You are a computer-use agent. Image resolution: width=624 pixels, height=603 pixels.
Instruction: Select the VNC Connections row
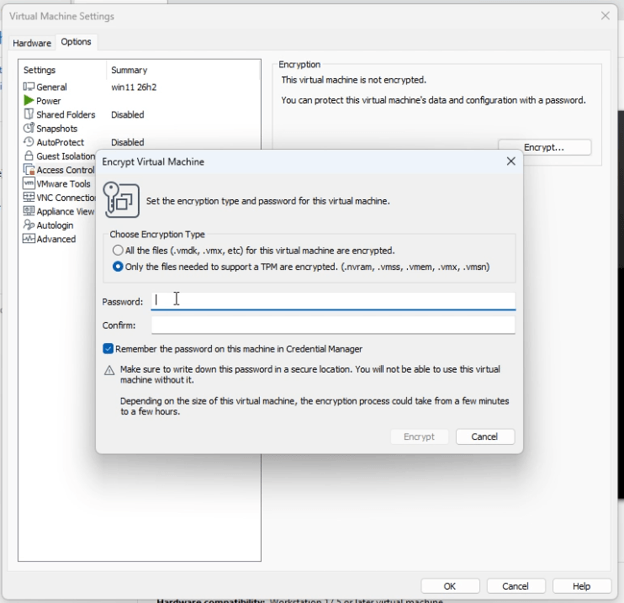click(58, 197)
